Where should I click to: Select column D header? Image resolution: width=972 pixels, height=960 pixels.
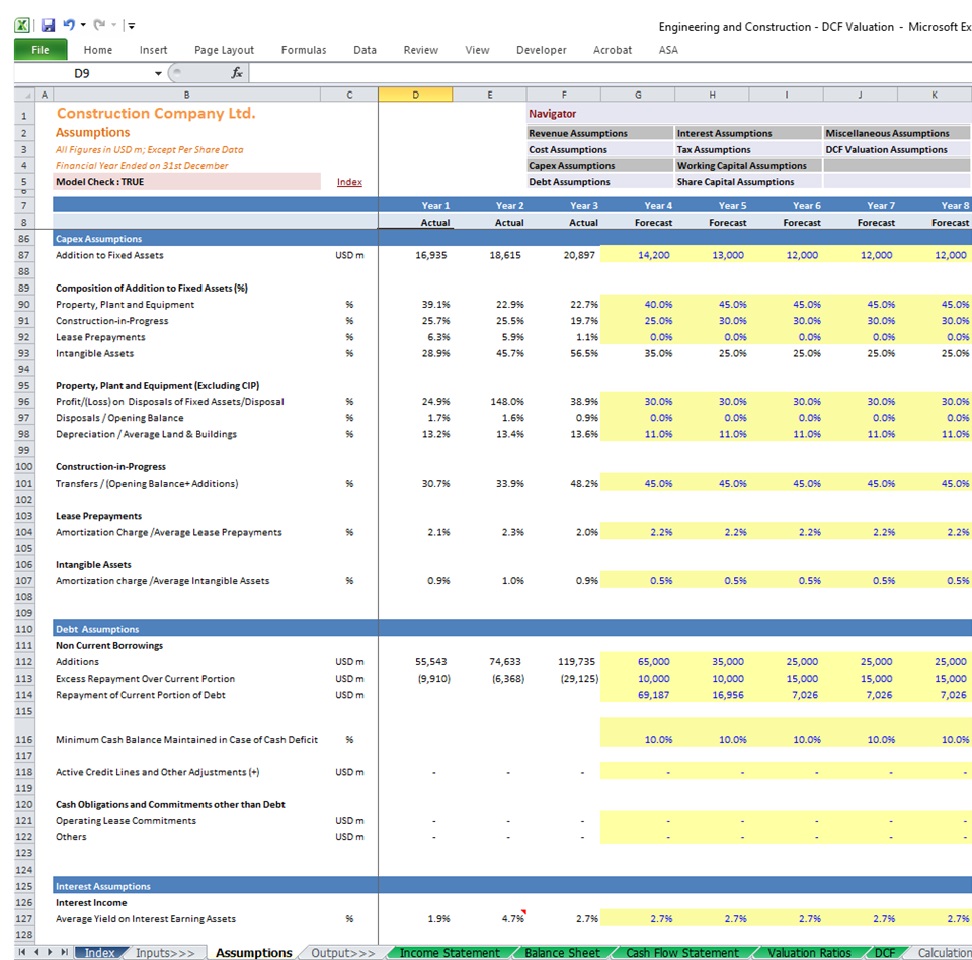(x=415, y=95)
